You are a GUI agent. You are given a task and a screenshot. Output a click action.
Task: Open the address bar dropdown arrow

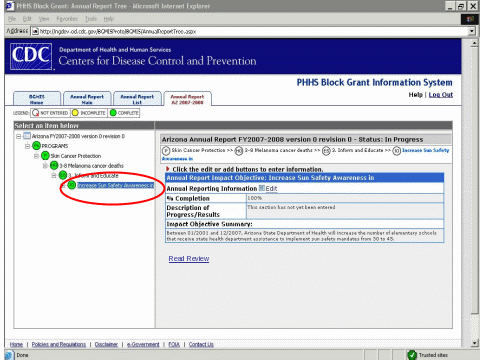point(472,31)
